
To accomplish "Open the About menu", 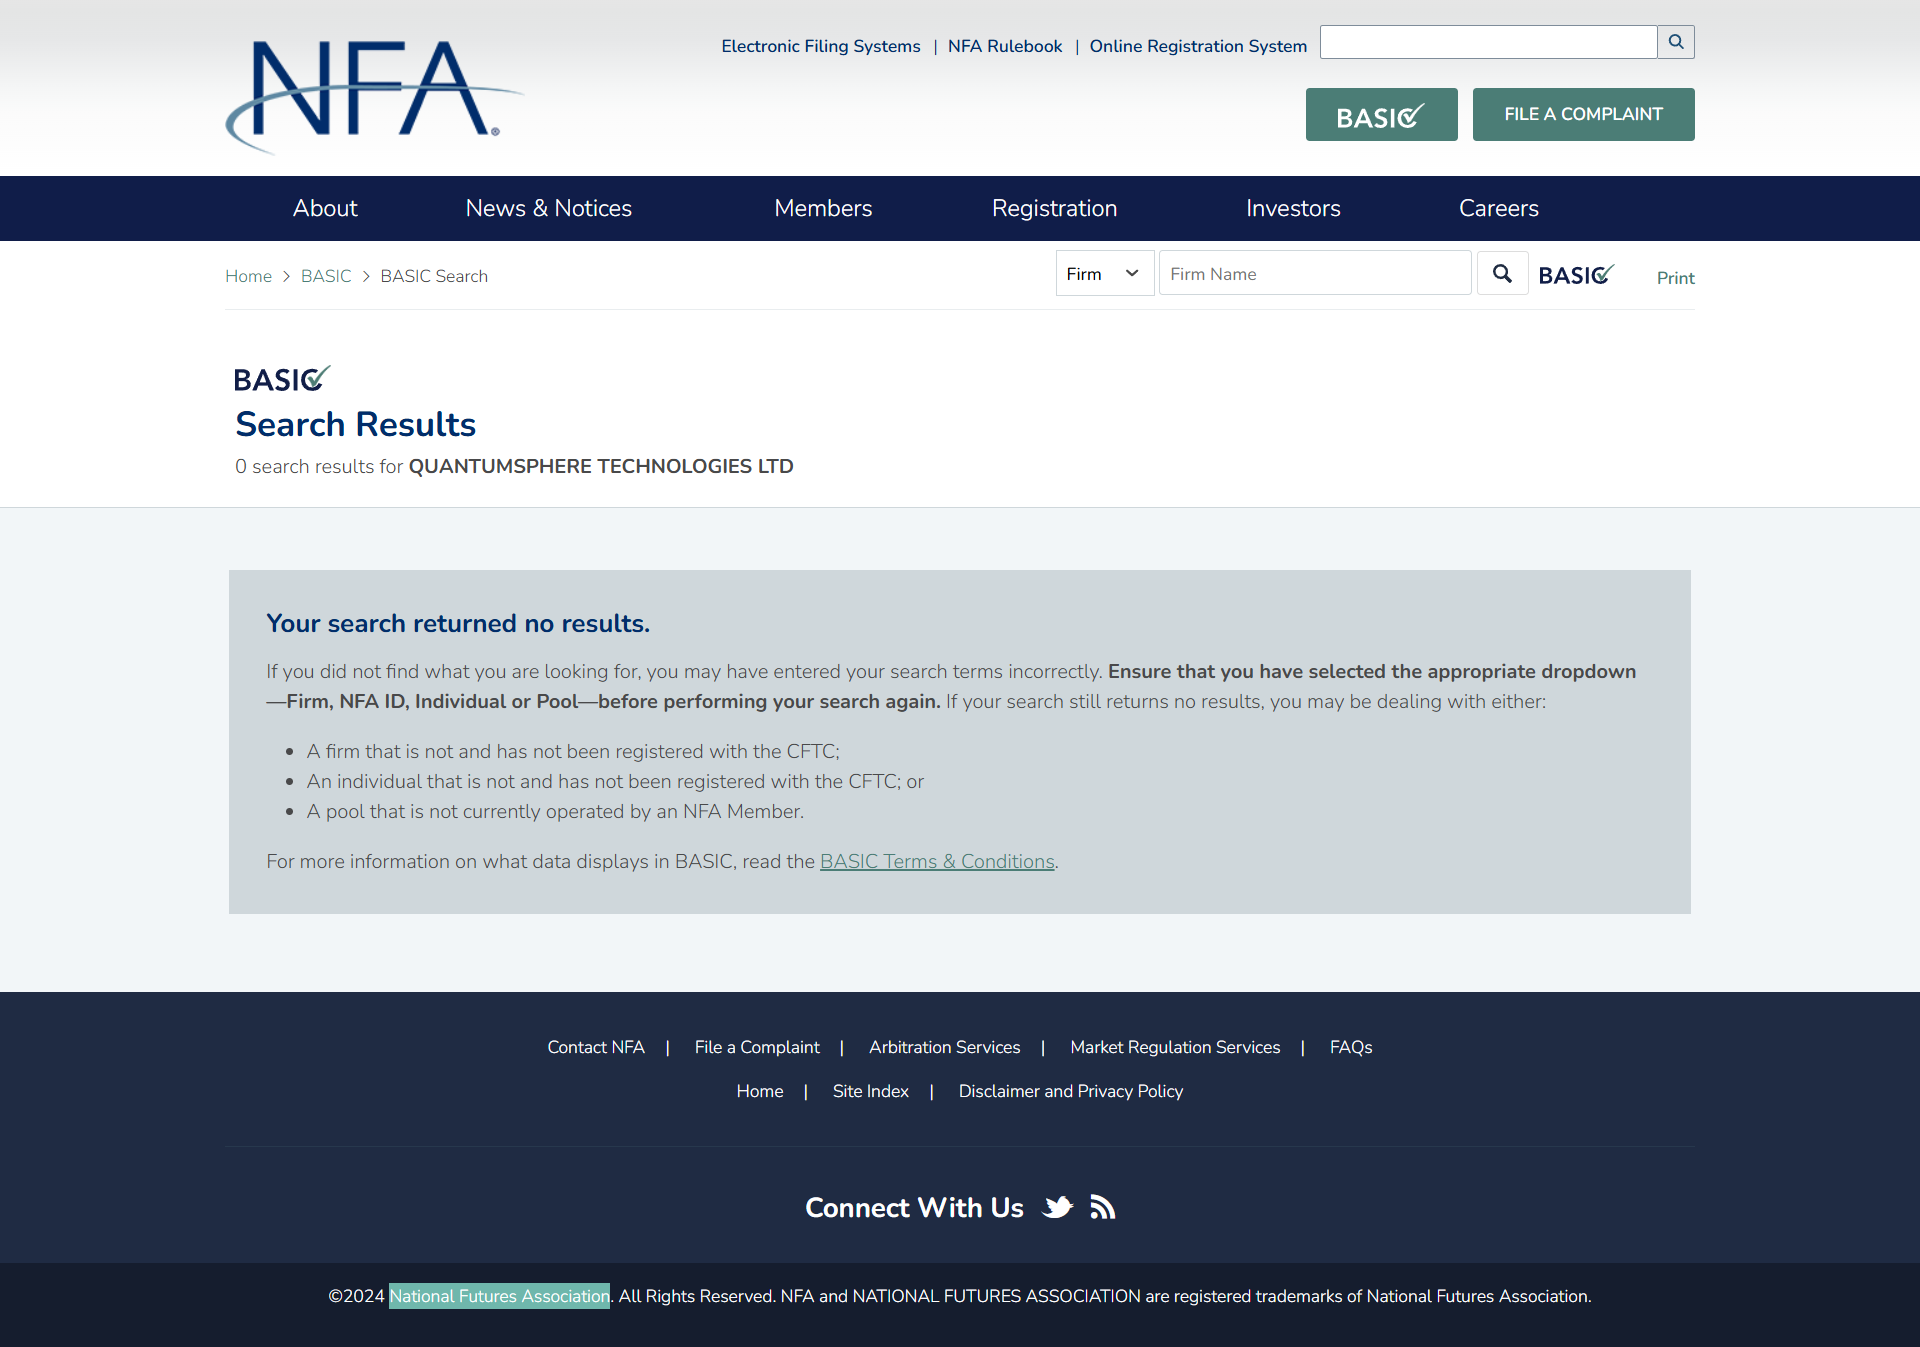I will point(325,208).
